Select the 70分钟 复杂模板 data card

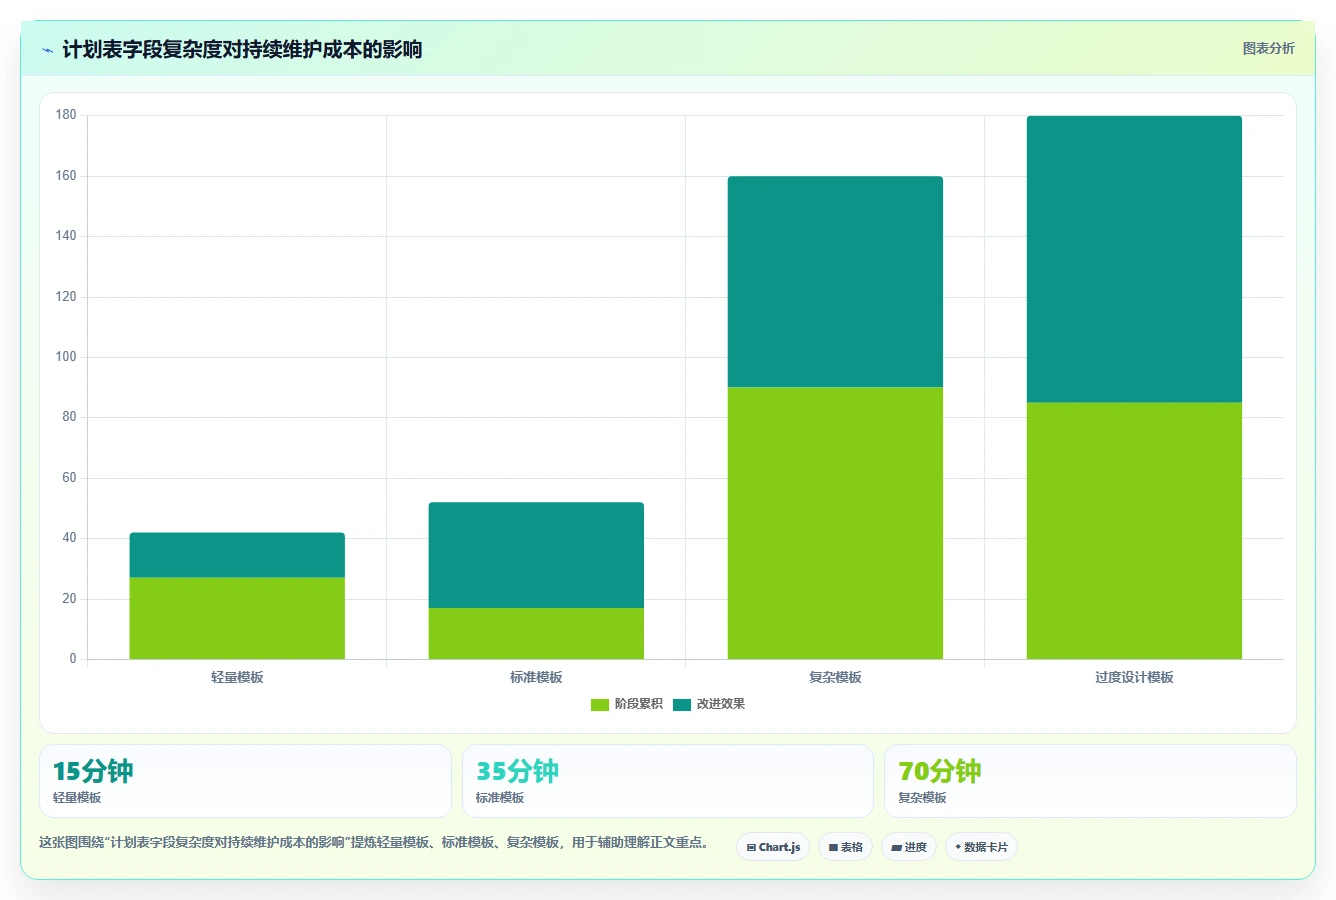click(x=1090, y=781)
